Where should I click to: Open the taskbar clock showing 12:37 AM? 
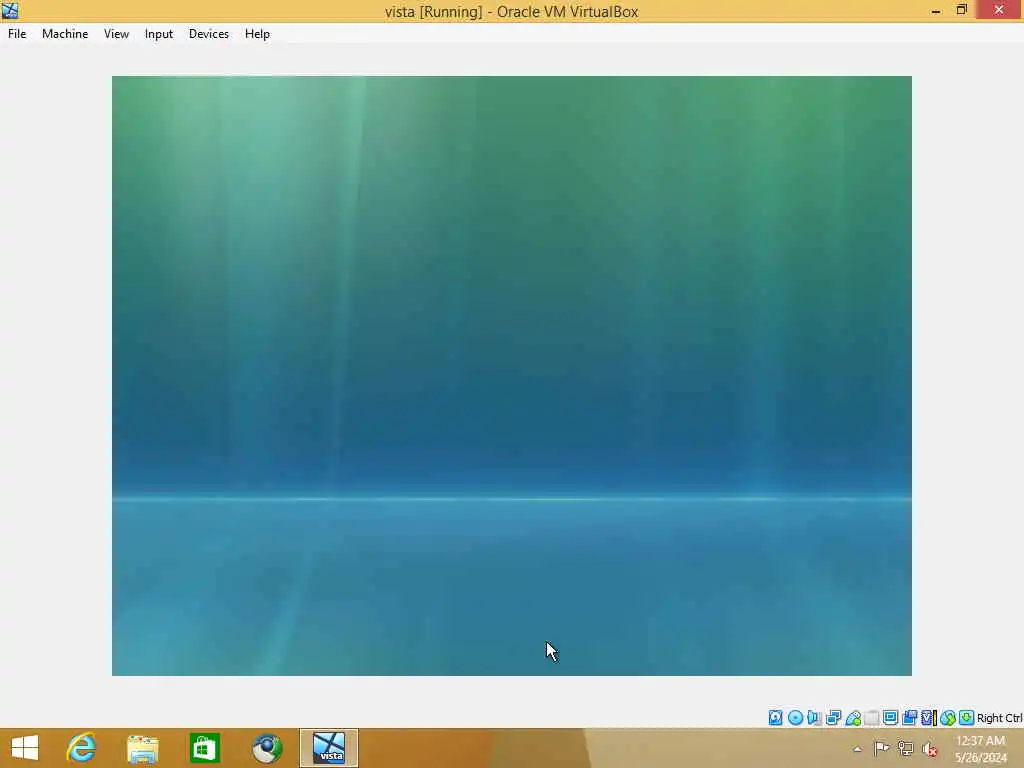tap(980, 749)
